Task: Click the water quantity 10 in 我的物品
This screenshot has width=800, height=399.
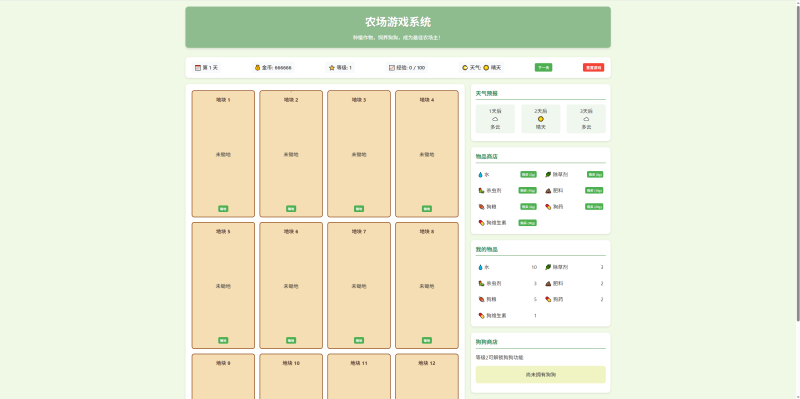Action: [x=534, y=267]
